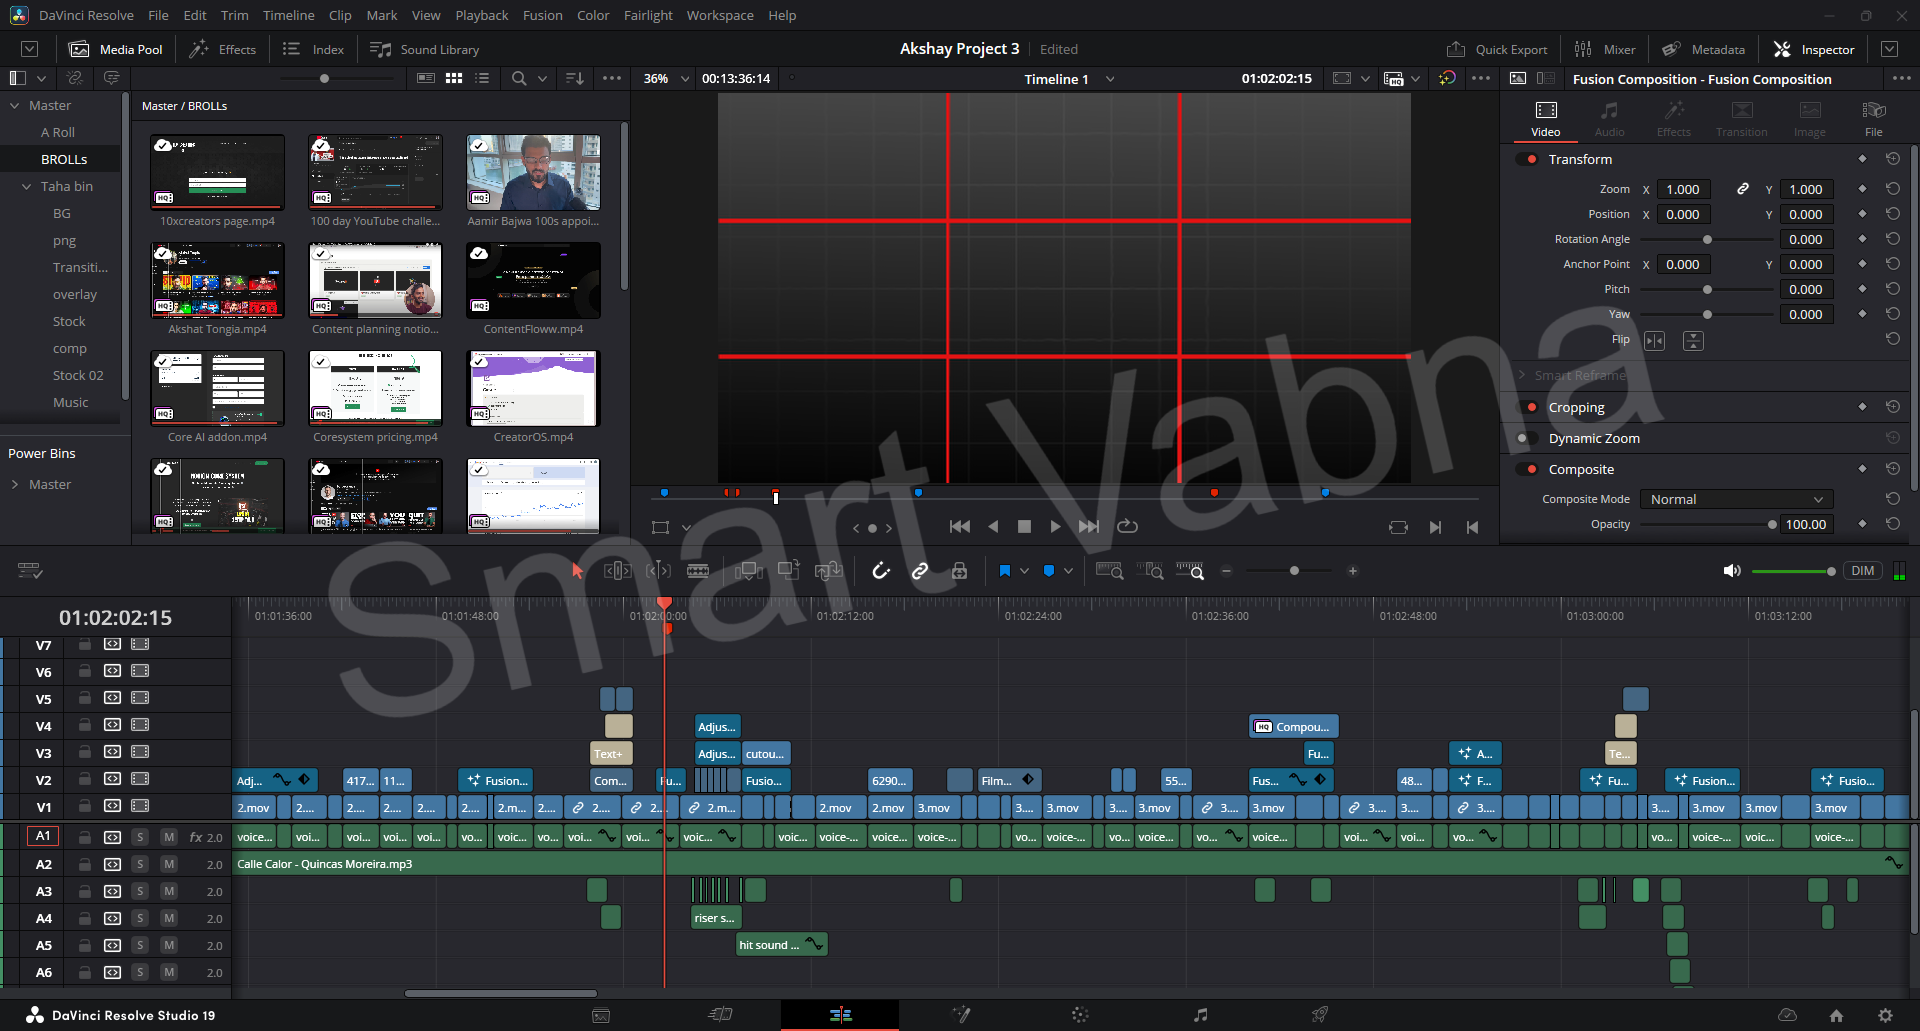Viewport: 1920px width, 1031px height.
Task: Open the viewer zoom 36% dropdown
Action: 685,79
